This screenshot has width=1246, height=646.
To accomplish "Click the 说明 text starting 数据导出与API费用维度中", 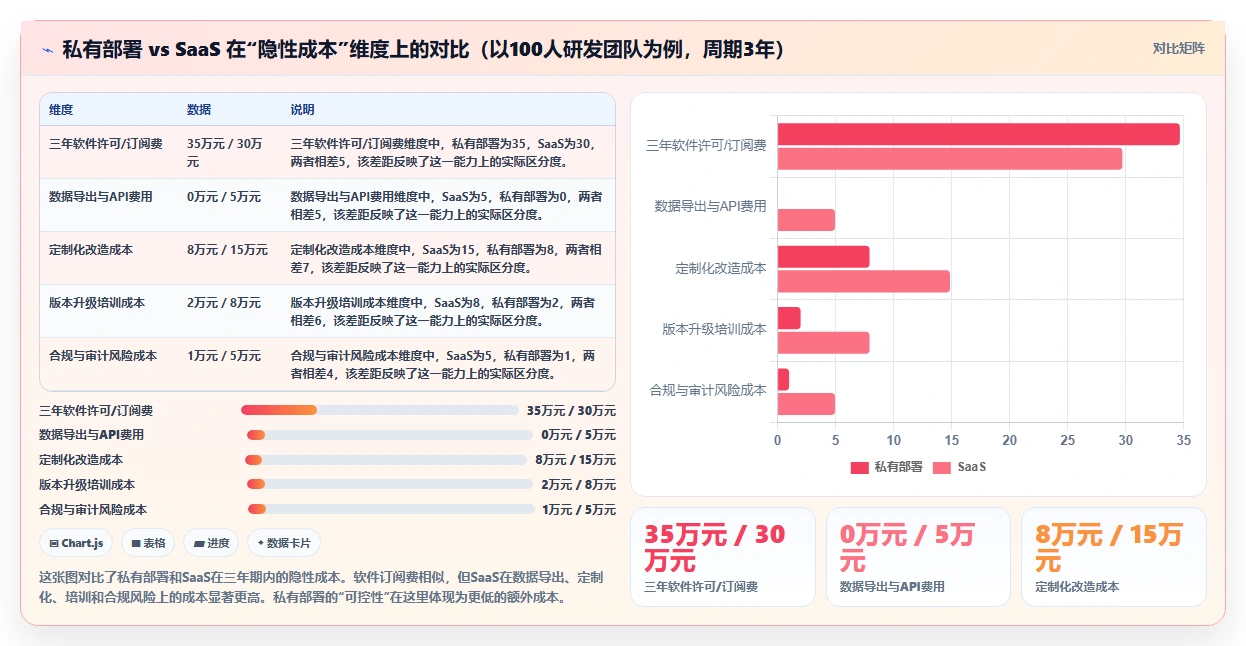I will 446,205.
